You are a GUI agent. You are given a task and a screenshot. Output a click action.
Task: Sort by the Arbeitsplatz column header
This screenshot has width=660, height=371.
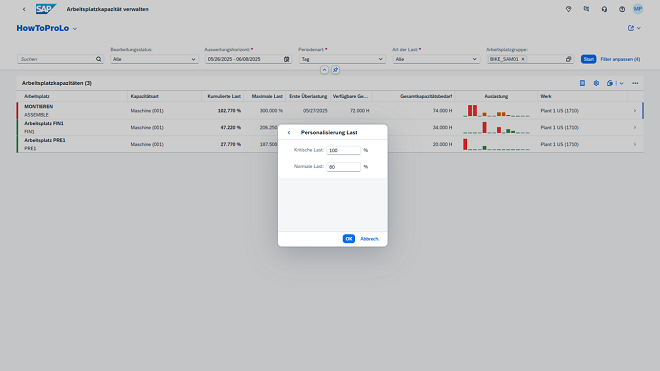pos(72,96)
